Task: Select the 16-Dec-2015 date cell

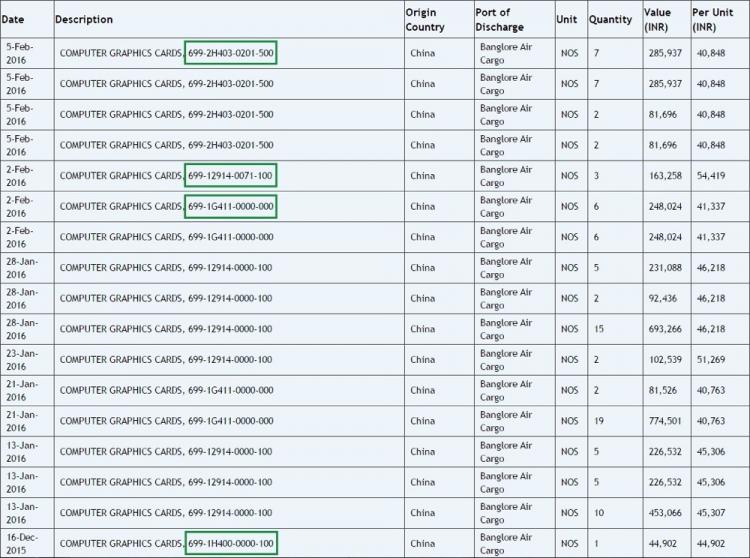Action: (22, 544)
